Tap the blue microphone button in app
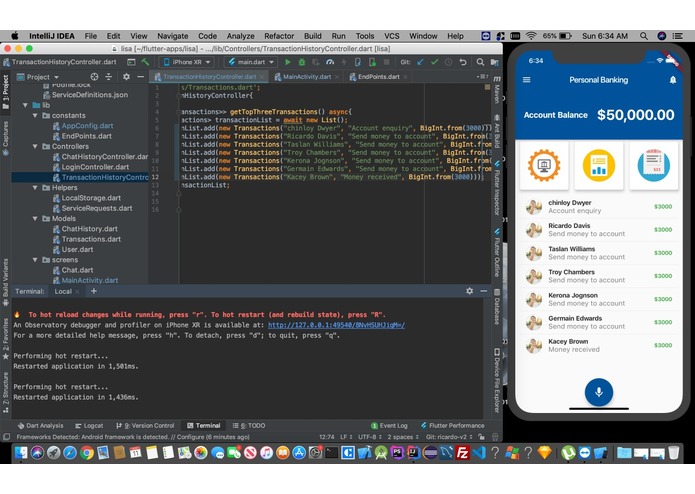Image resolution: width=695 pixels, height=494 pixels. point(599,392)
